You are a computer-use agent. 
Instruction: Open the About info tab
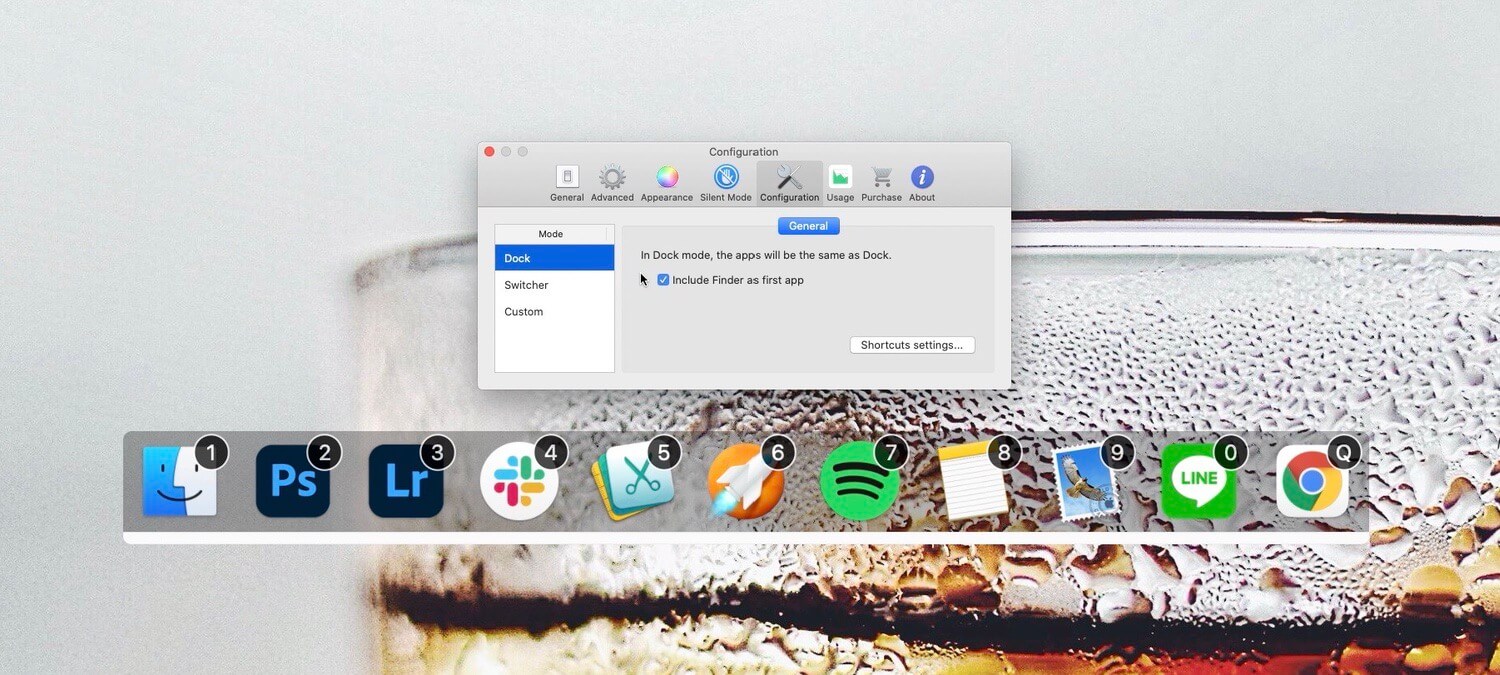[922, 184]
